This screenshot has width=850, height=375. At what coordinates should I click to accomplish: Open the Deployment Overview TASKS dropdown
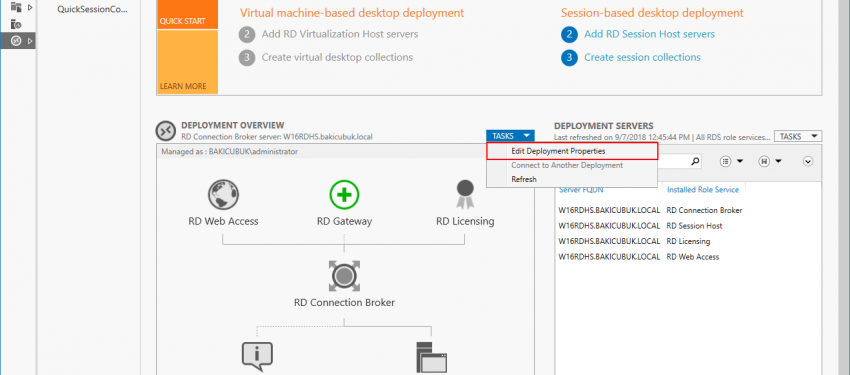[x=510, y=136]
